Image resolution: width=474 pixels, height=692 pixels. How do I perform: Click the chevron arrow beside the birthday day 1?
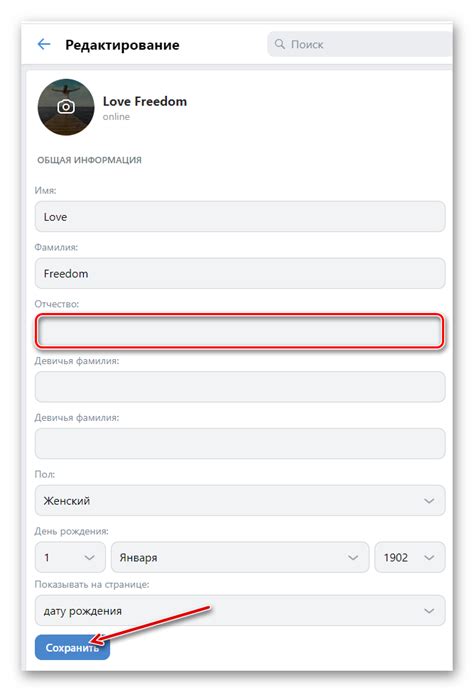(90, 558)
